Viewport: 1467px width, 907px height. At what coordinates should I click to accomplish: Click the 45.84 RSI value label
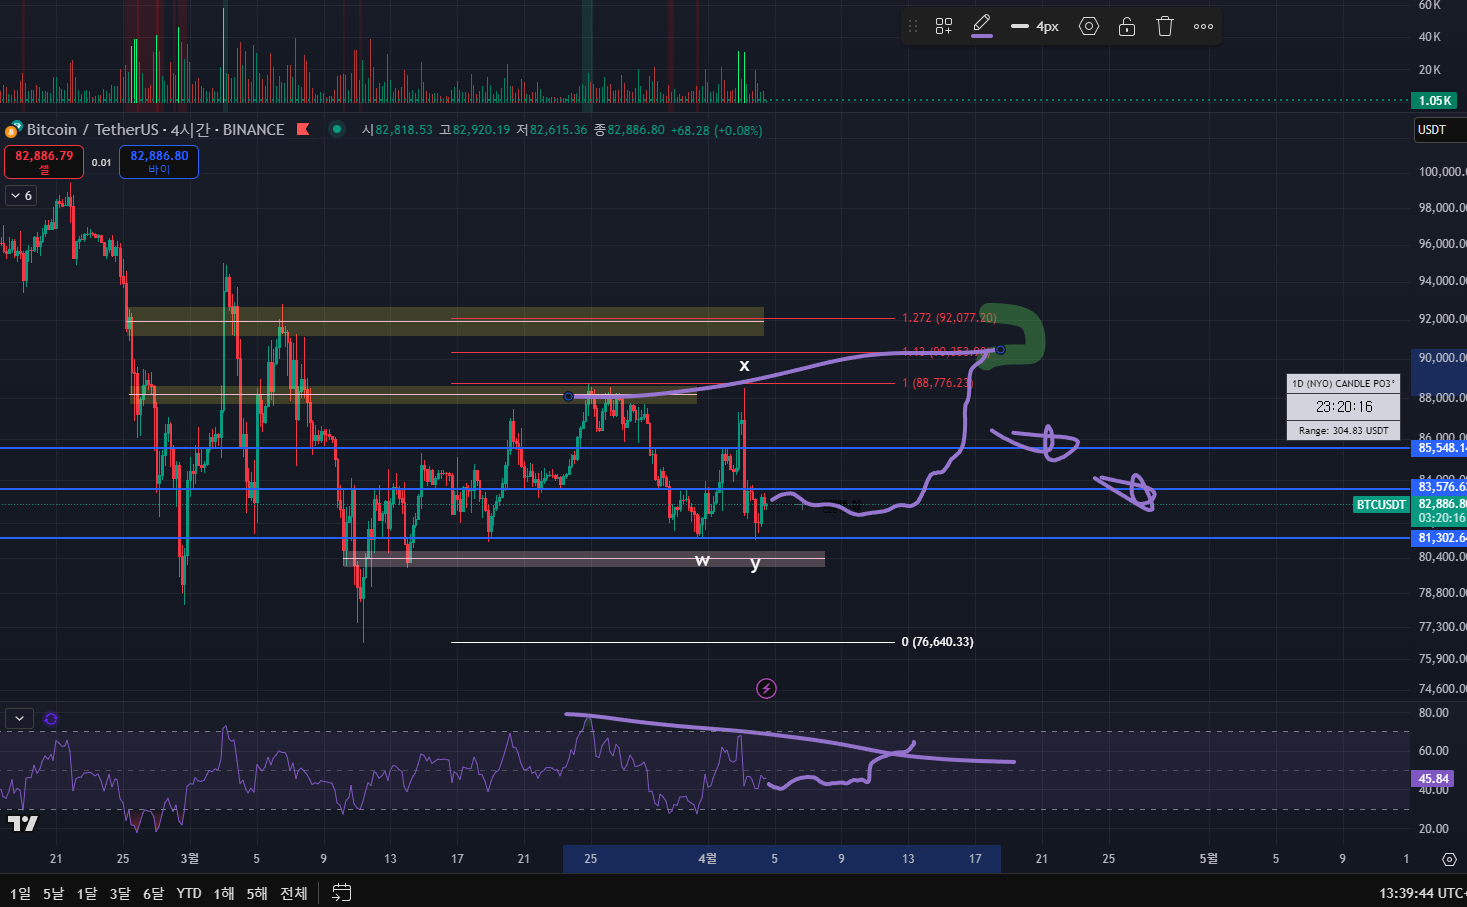pyautogui.click(x=1433, y=778)
